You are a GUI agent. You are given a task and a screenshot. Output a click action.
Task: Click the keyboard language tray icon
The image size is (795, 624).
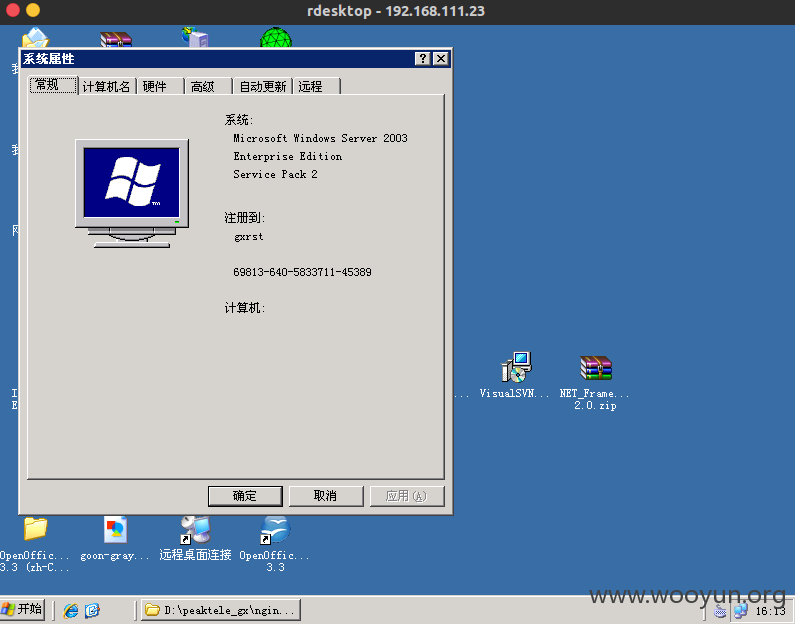click(x=720, y=612)
